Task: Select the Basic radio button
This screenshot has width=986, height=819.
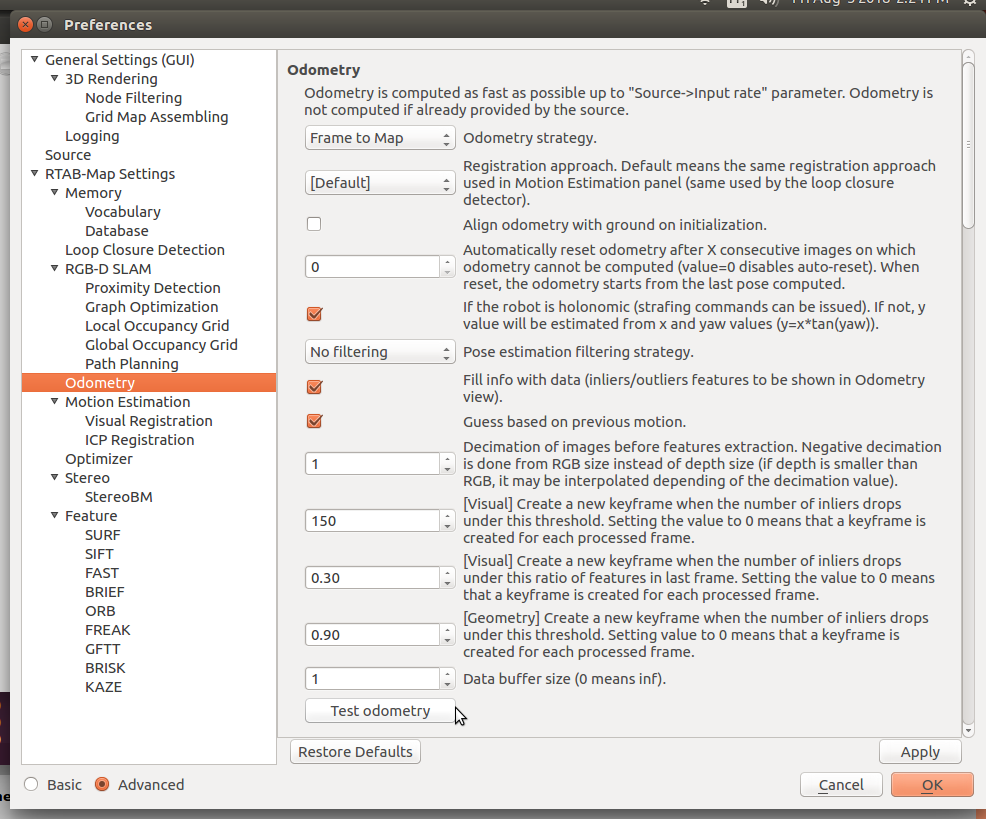Action: click(x=32, y=785)
